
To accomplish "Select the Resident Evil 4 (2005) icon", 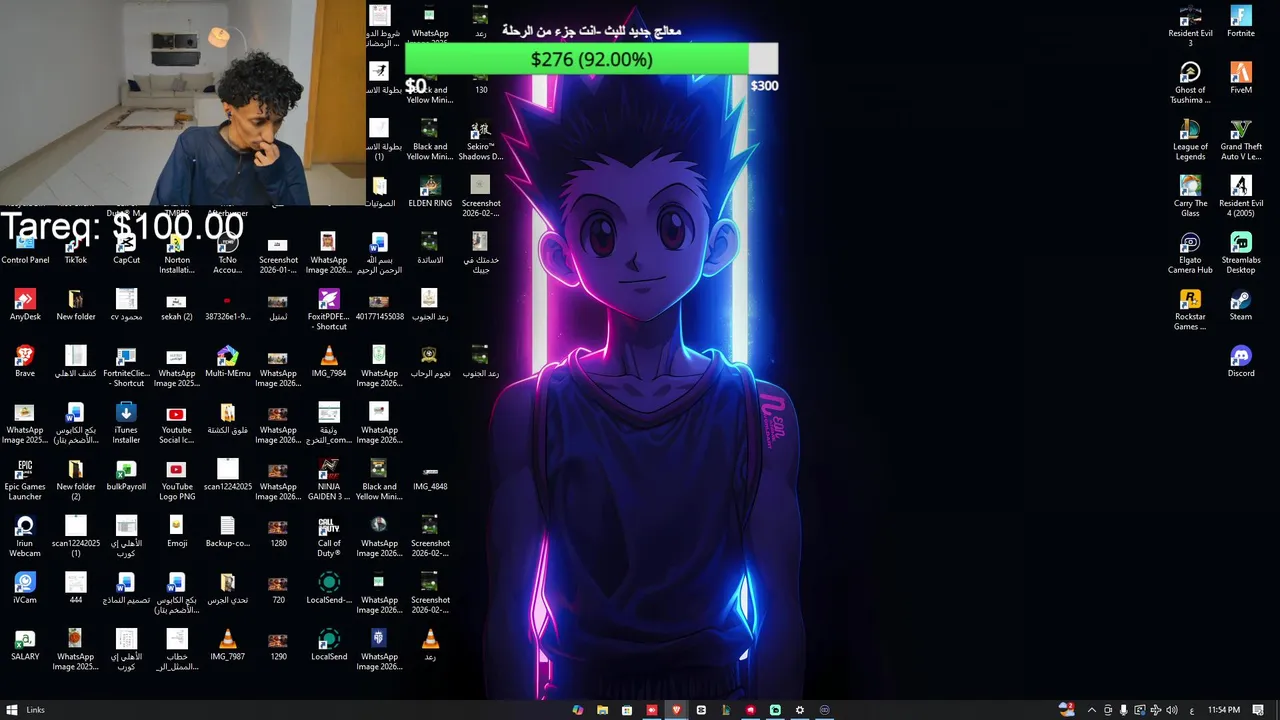I will pyautogui.click(x=1241, y=197).
